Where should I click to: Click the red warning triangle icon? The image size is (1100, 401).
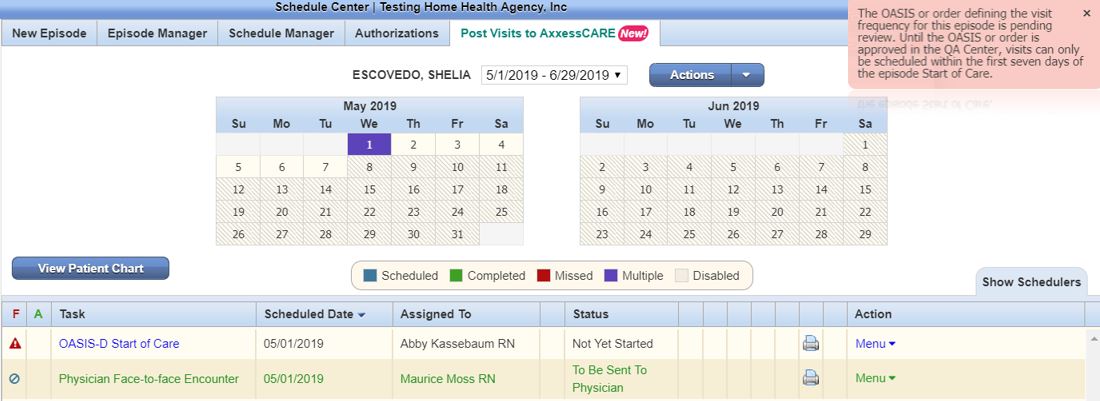point(15,344)
